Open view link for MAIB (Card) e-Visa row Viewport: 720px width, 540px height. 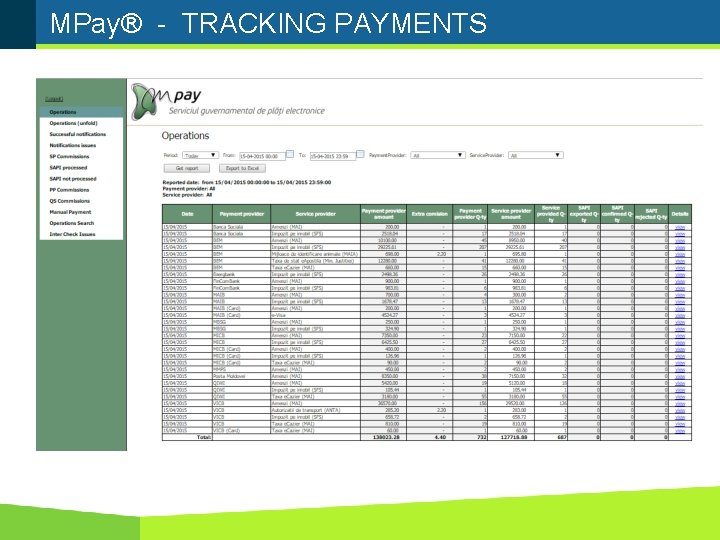point(680,315)
